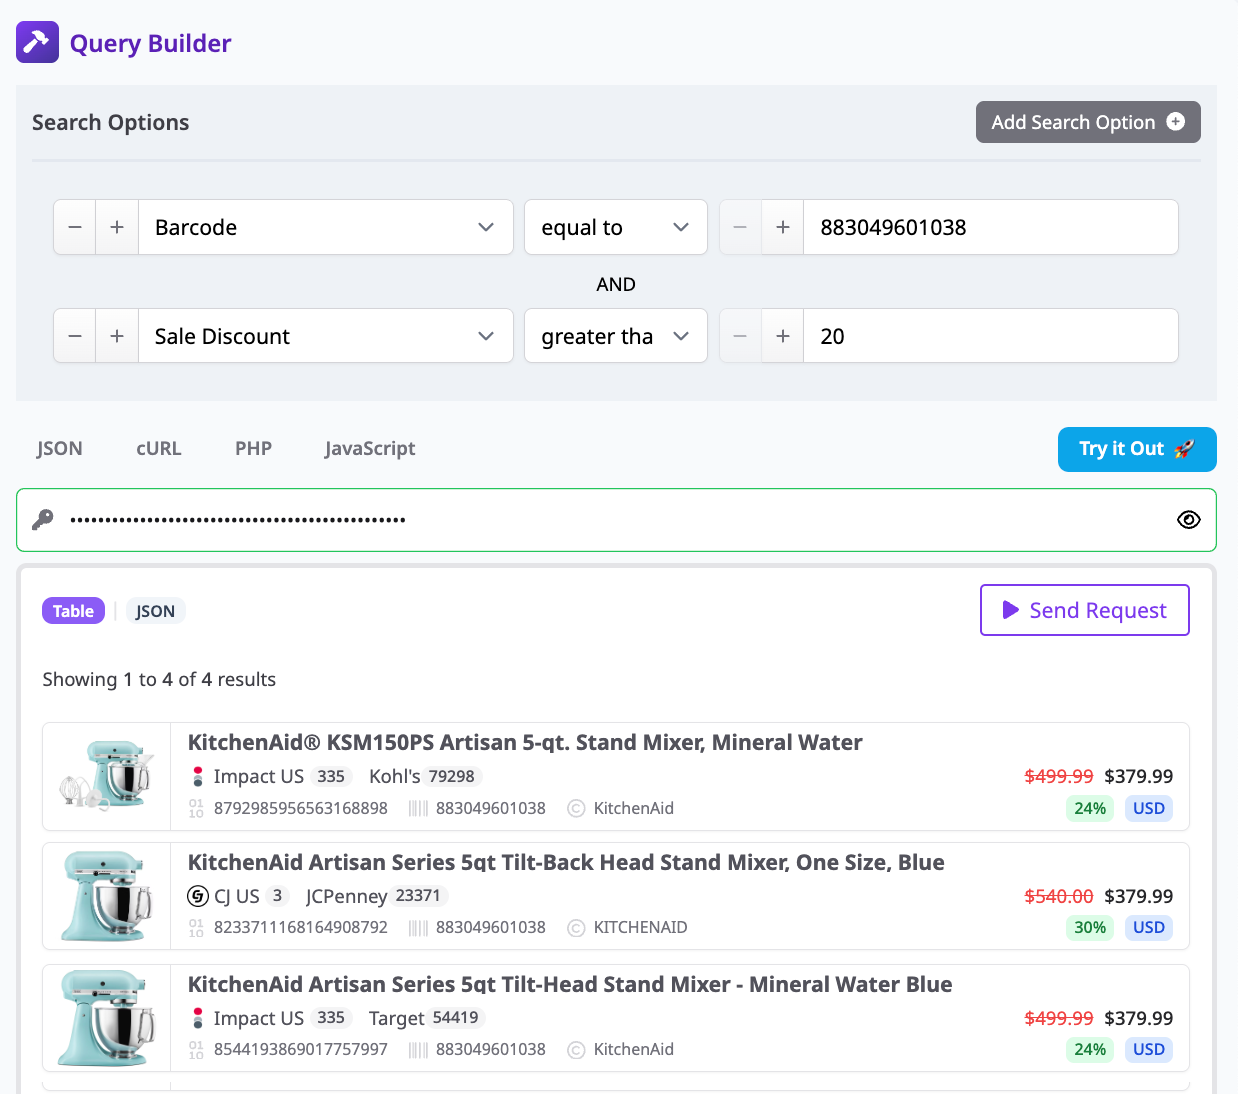
Task: Click the Target Mineral Water Blue mixer thumbnail
Action: [107, 1018]
